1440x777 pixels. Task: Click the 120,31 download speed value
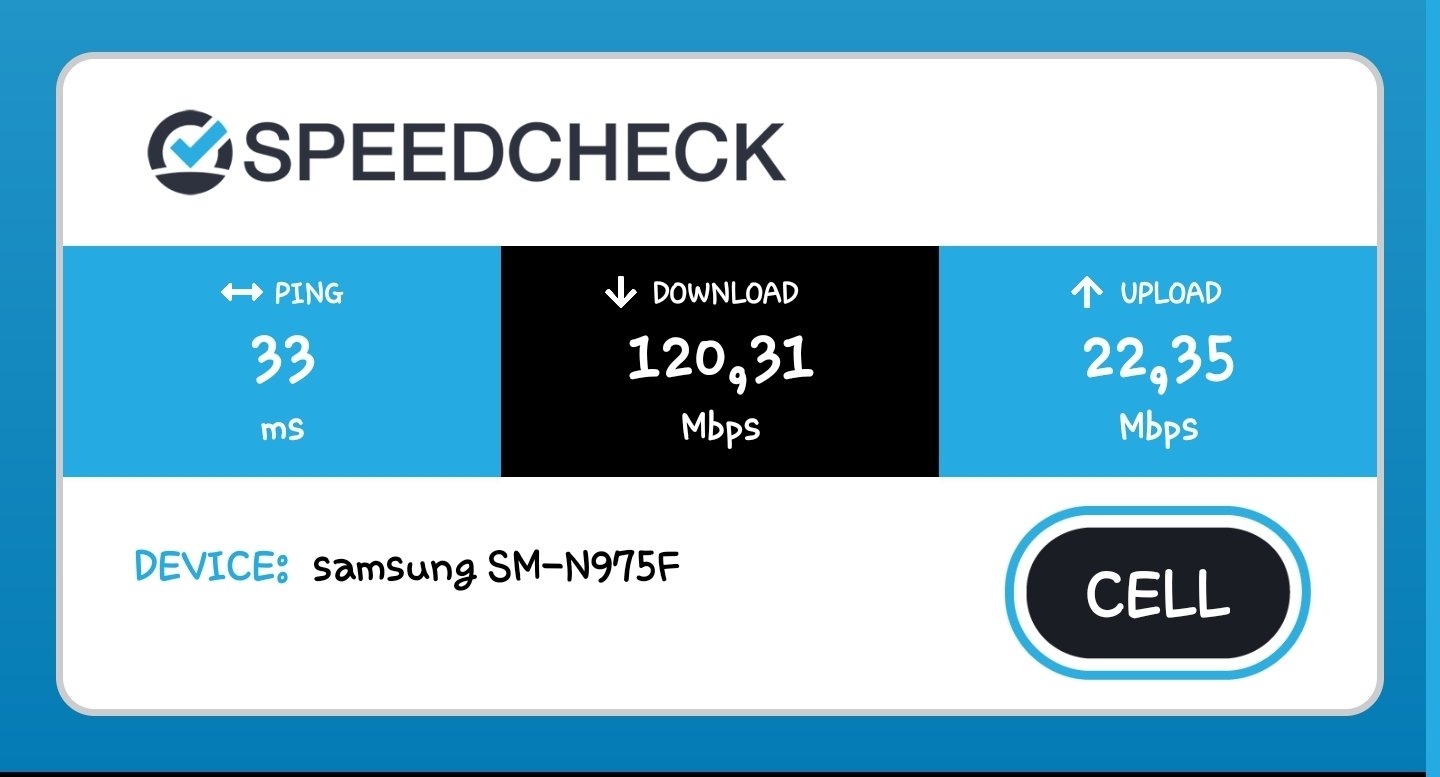720,359
